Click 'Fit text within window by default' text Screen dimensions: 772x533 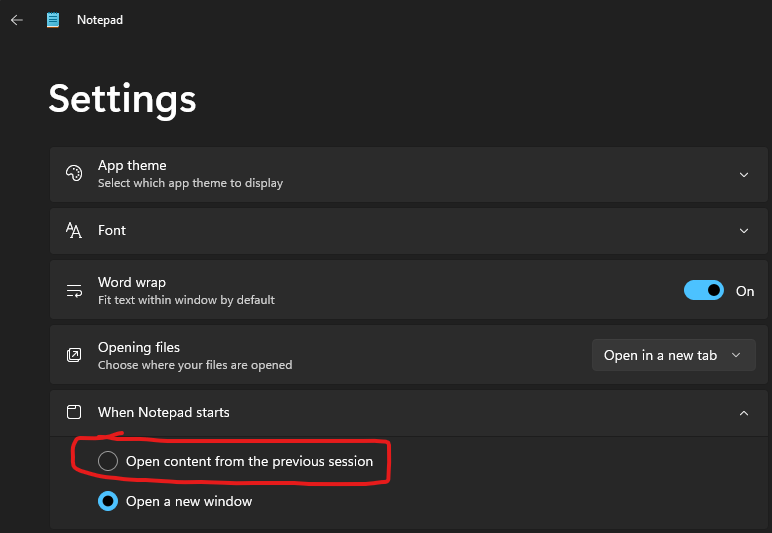click(x=186, y=300)
